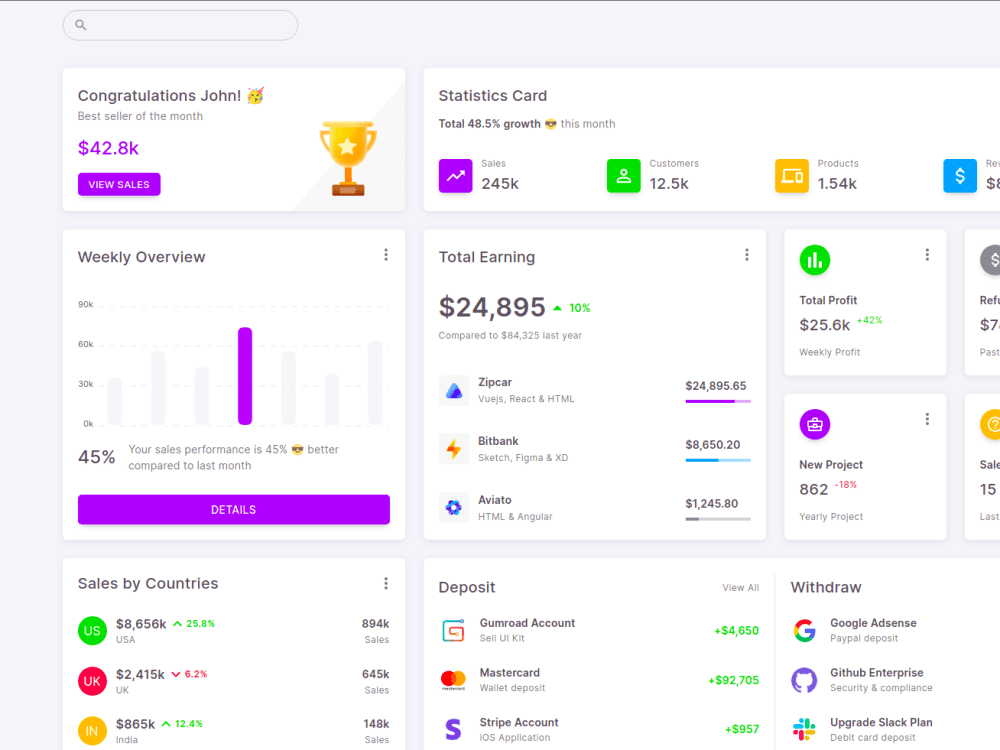The width and height of the screenshot is (1000, 750).
Task: Click the $24,895 total earning value
Action: pyautogui.click(x=492, y=307)
